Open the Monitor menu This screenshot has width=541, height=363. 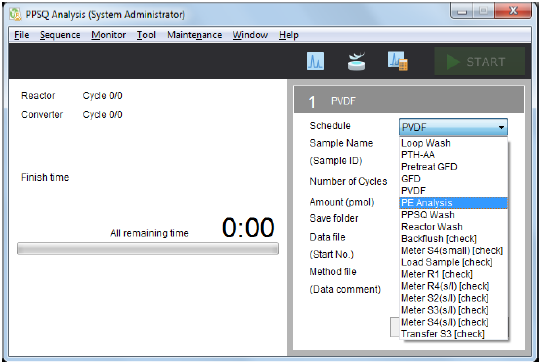click(x=109, y=35)
